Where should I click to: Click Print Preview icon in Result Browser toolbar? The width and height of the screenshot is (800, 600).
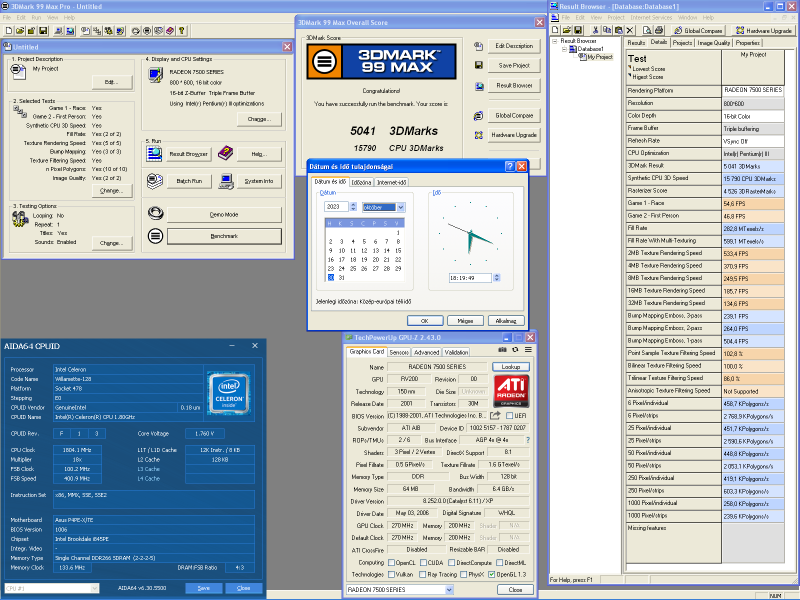[x=647, y=30]
